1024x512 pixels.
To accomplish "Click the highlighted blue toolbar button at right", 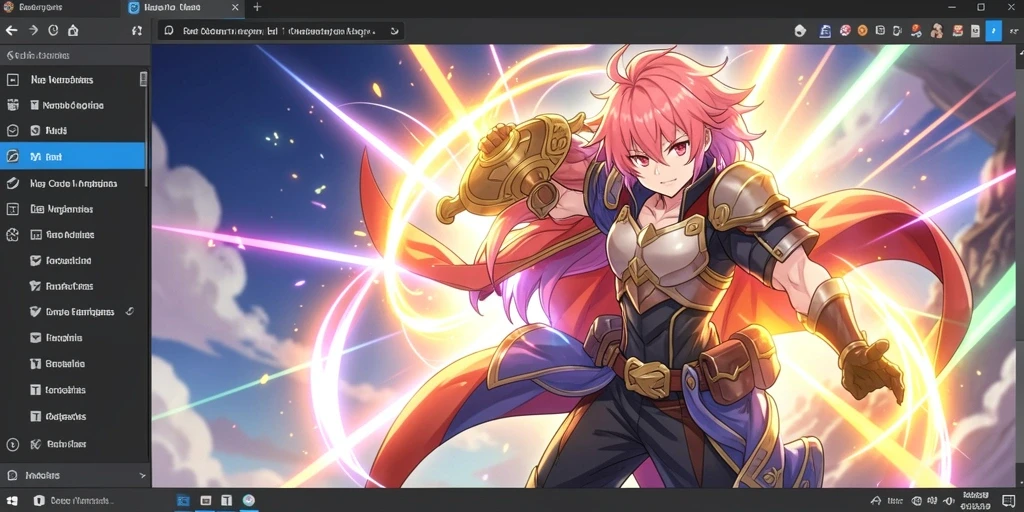I will [993, 30].
